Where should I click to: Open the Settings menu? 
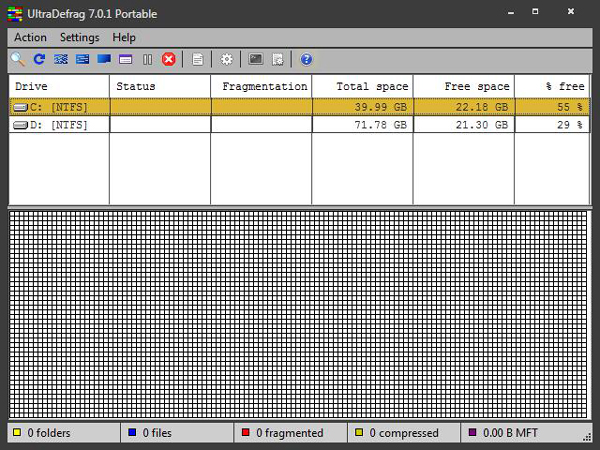pyautogui.click(x=80, y=37)
